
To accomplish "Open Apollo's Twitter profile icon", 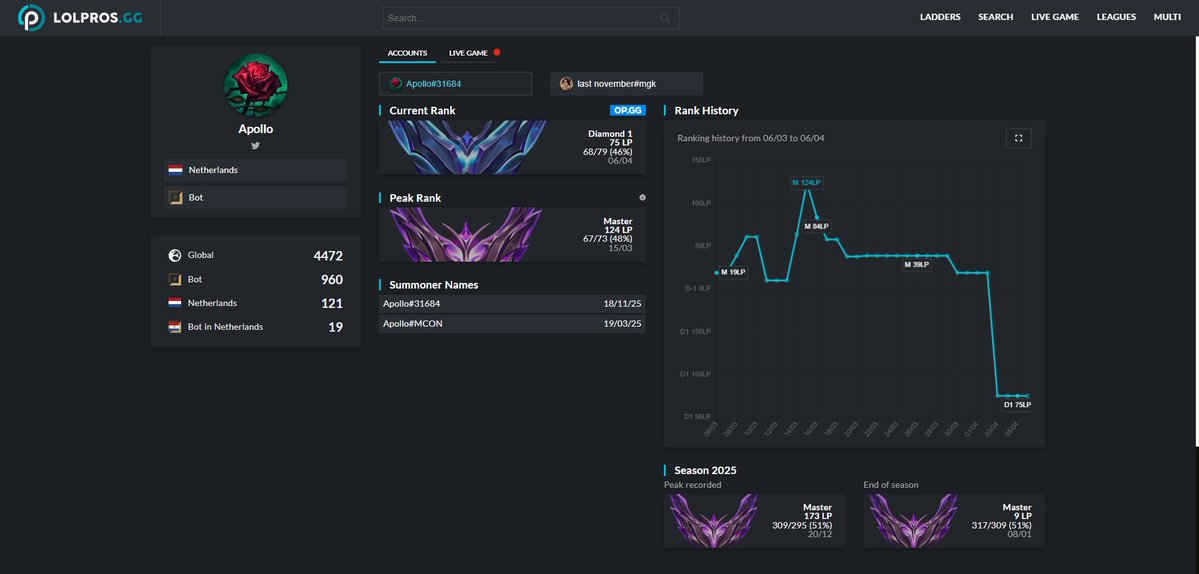I will coord(255,145).
